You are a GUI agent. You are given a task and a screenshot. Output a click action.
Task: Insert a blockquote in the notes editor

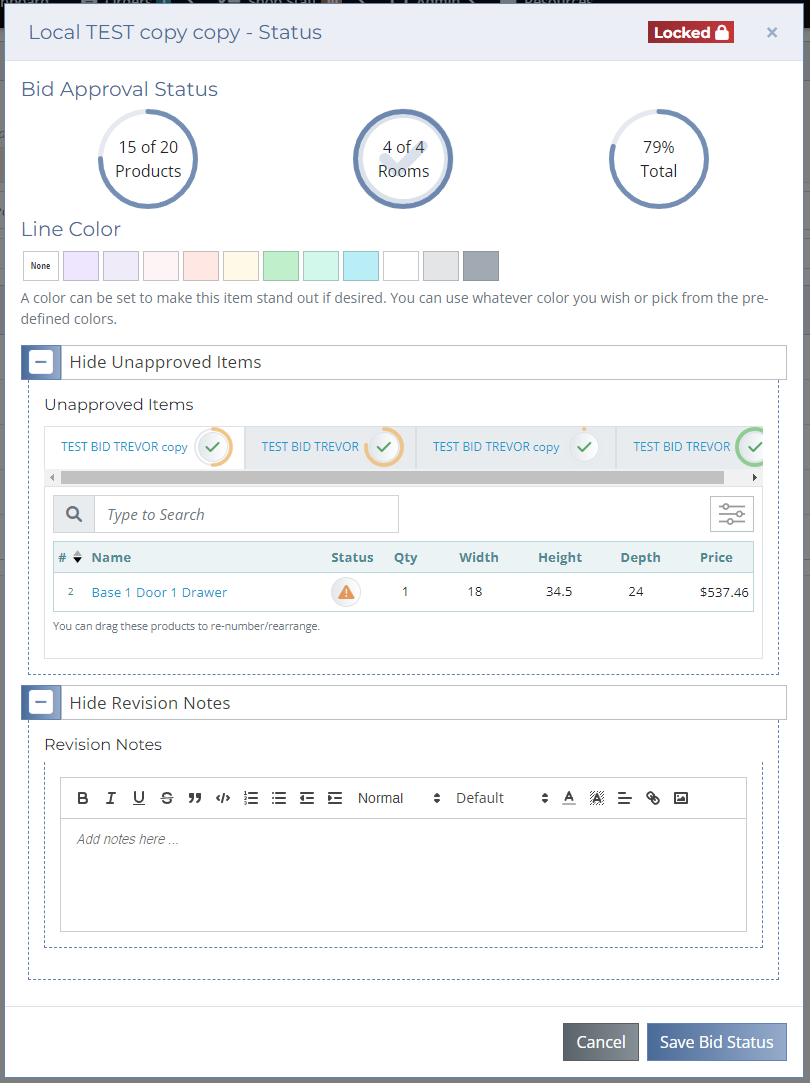195,798
